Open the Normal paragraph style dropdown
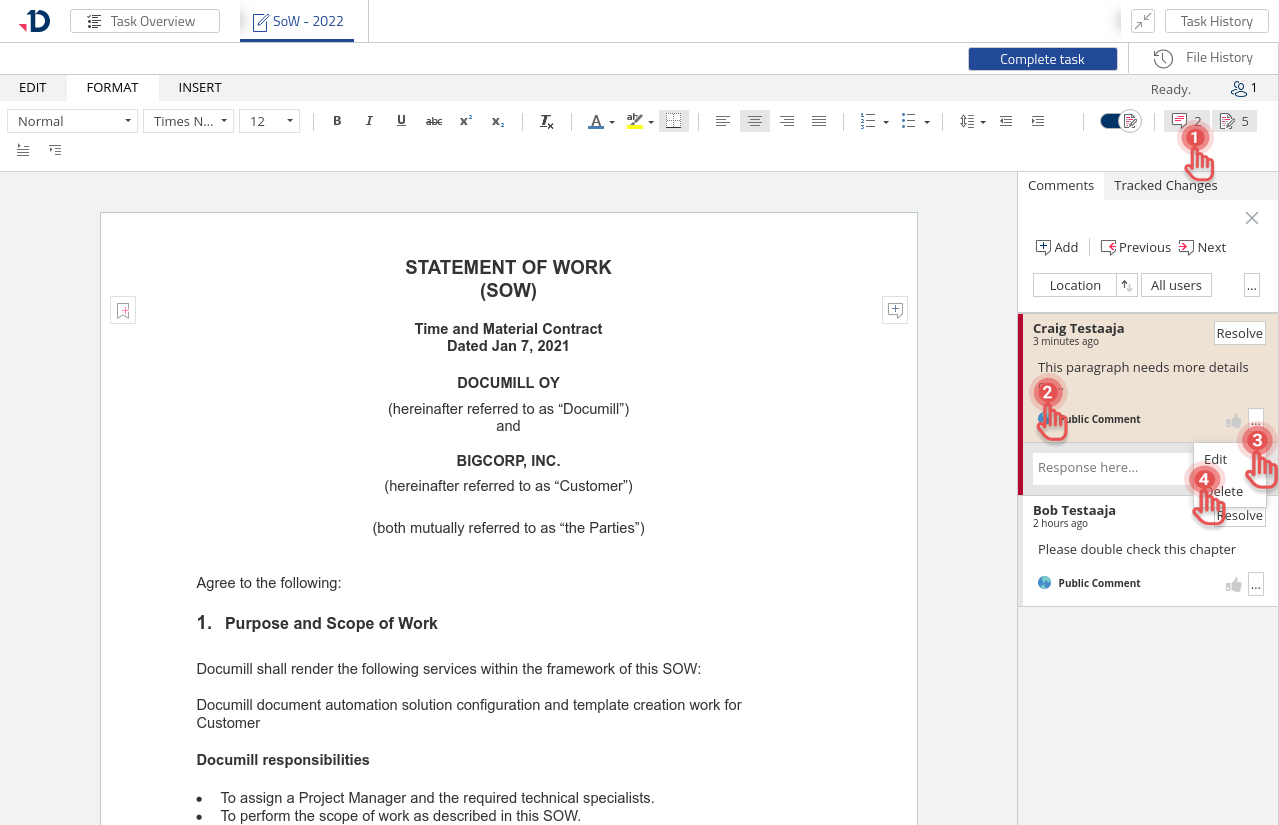1279x825 pixels. pos(73,121)
